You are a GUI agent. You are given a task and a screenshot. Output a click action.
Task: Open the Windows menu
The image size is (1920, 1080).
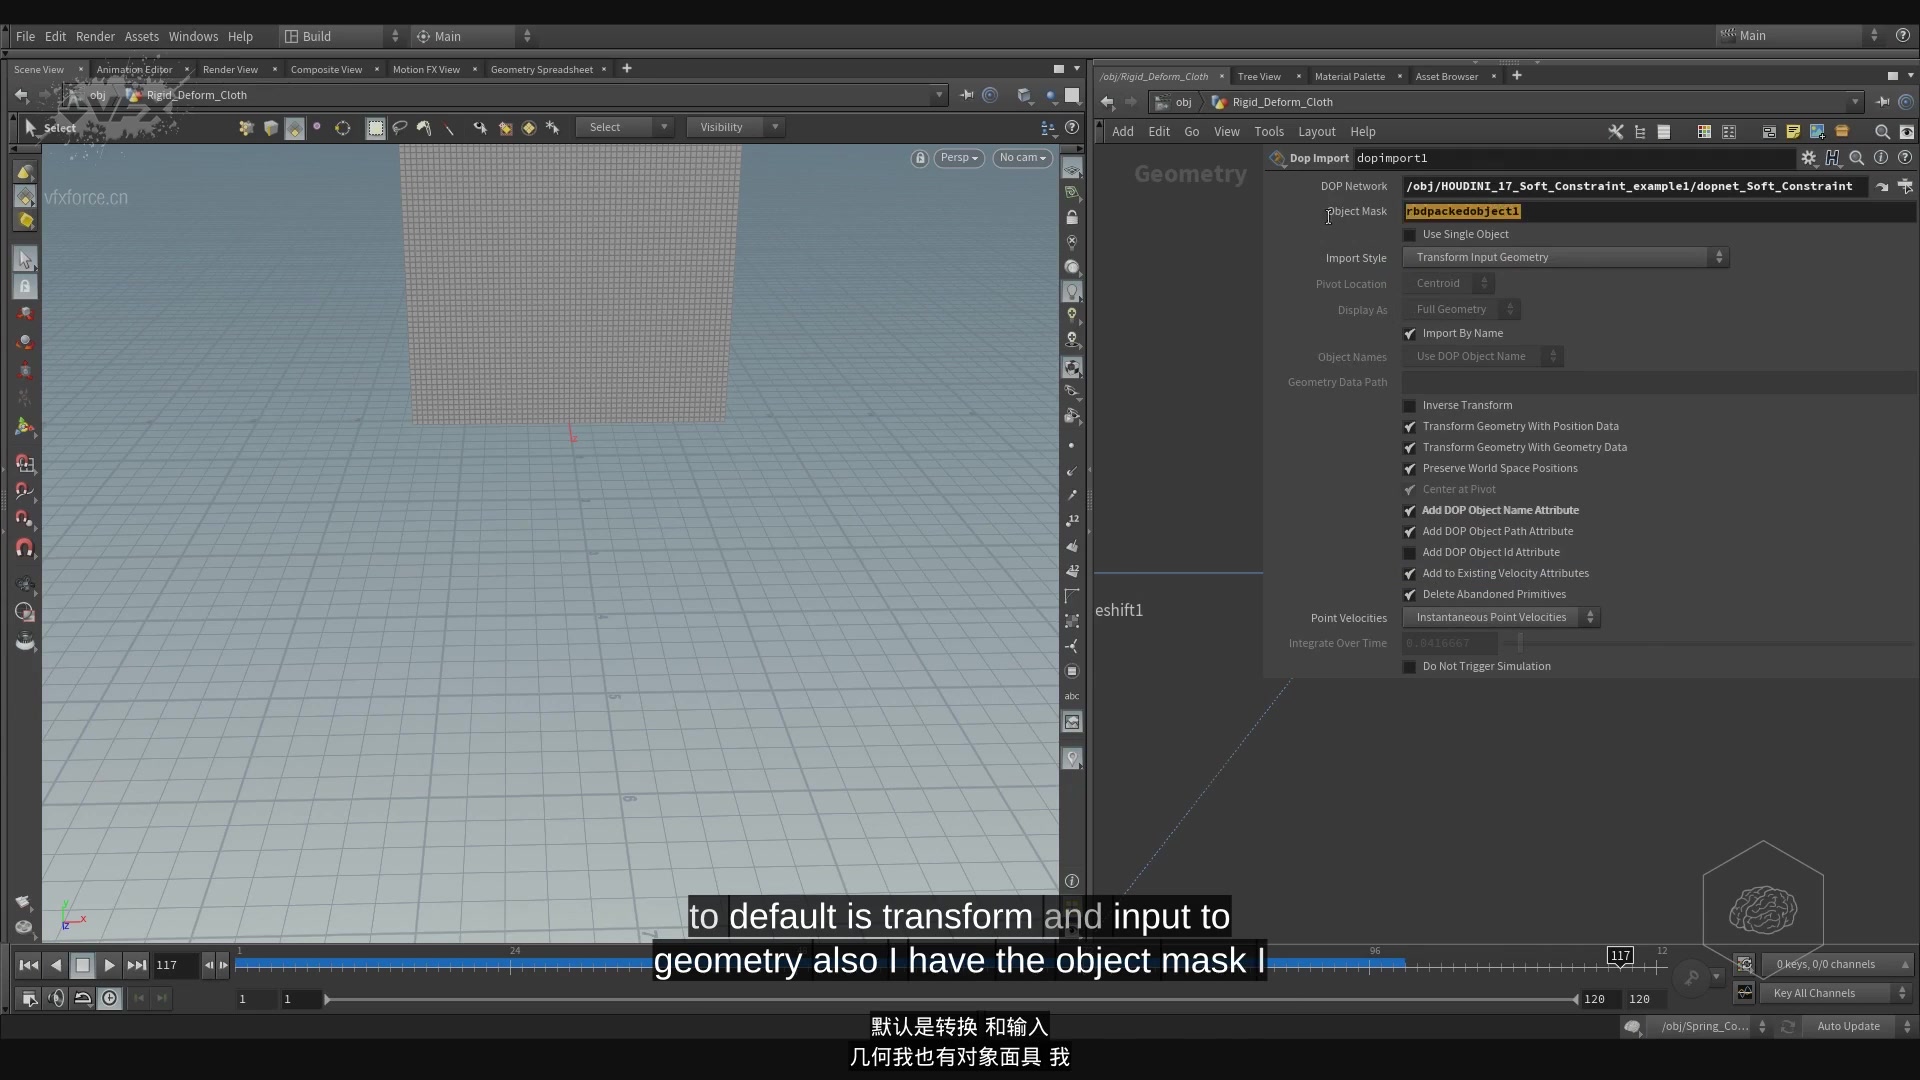(192, 36)
